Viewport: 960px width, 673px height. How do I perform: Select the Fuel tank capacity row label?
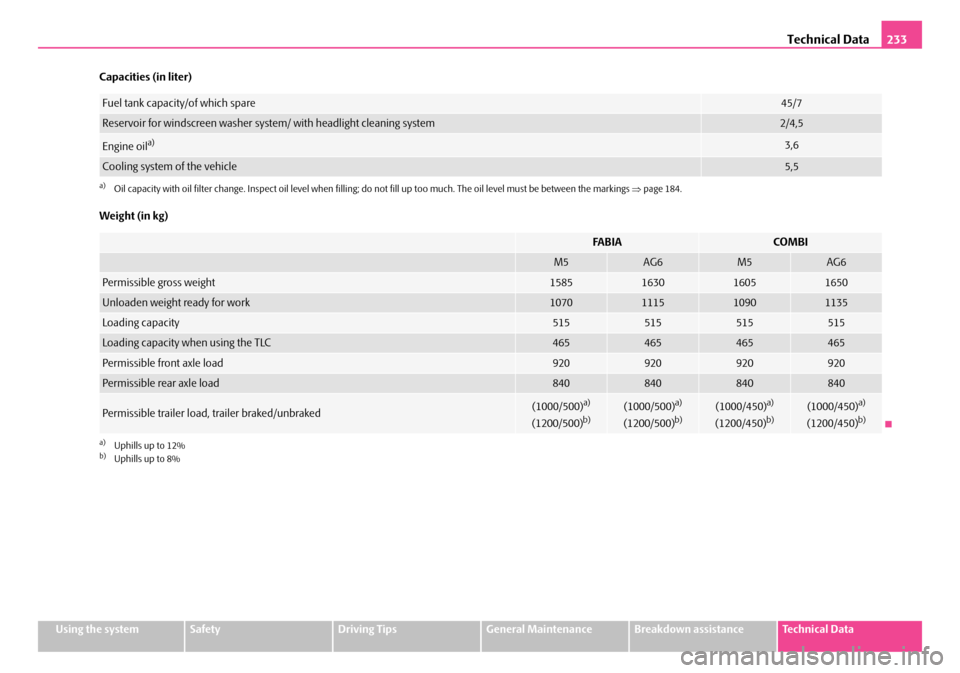tap(178, 103)
